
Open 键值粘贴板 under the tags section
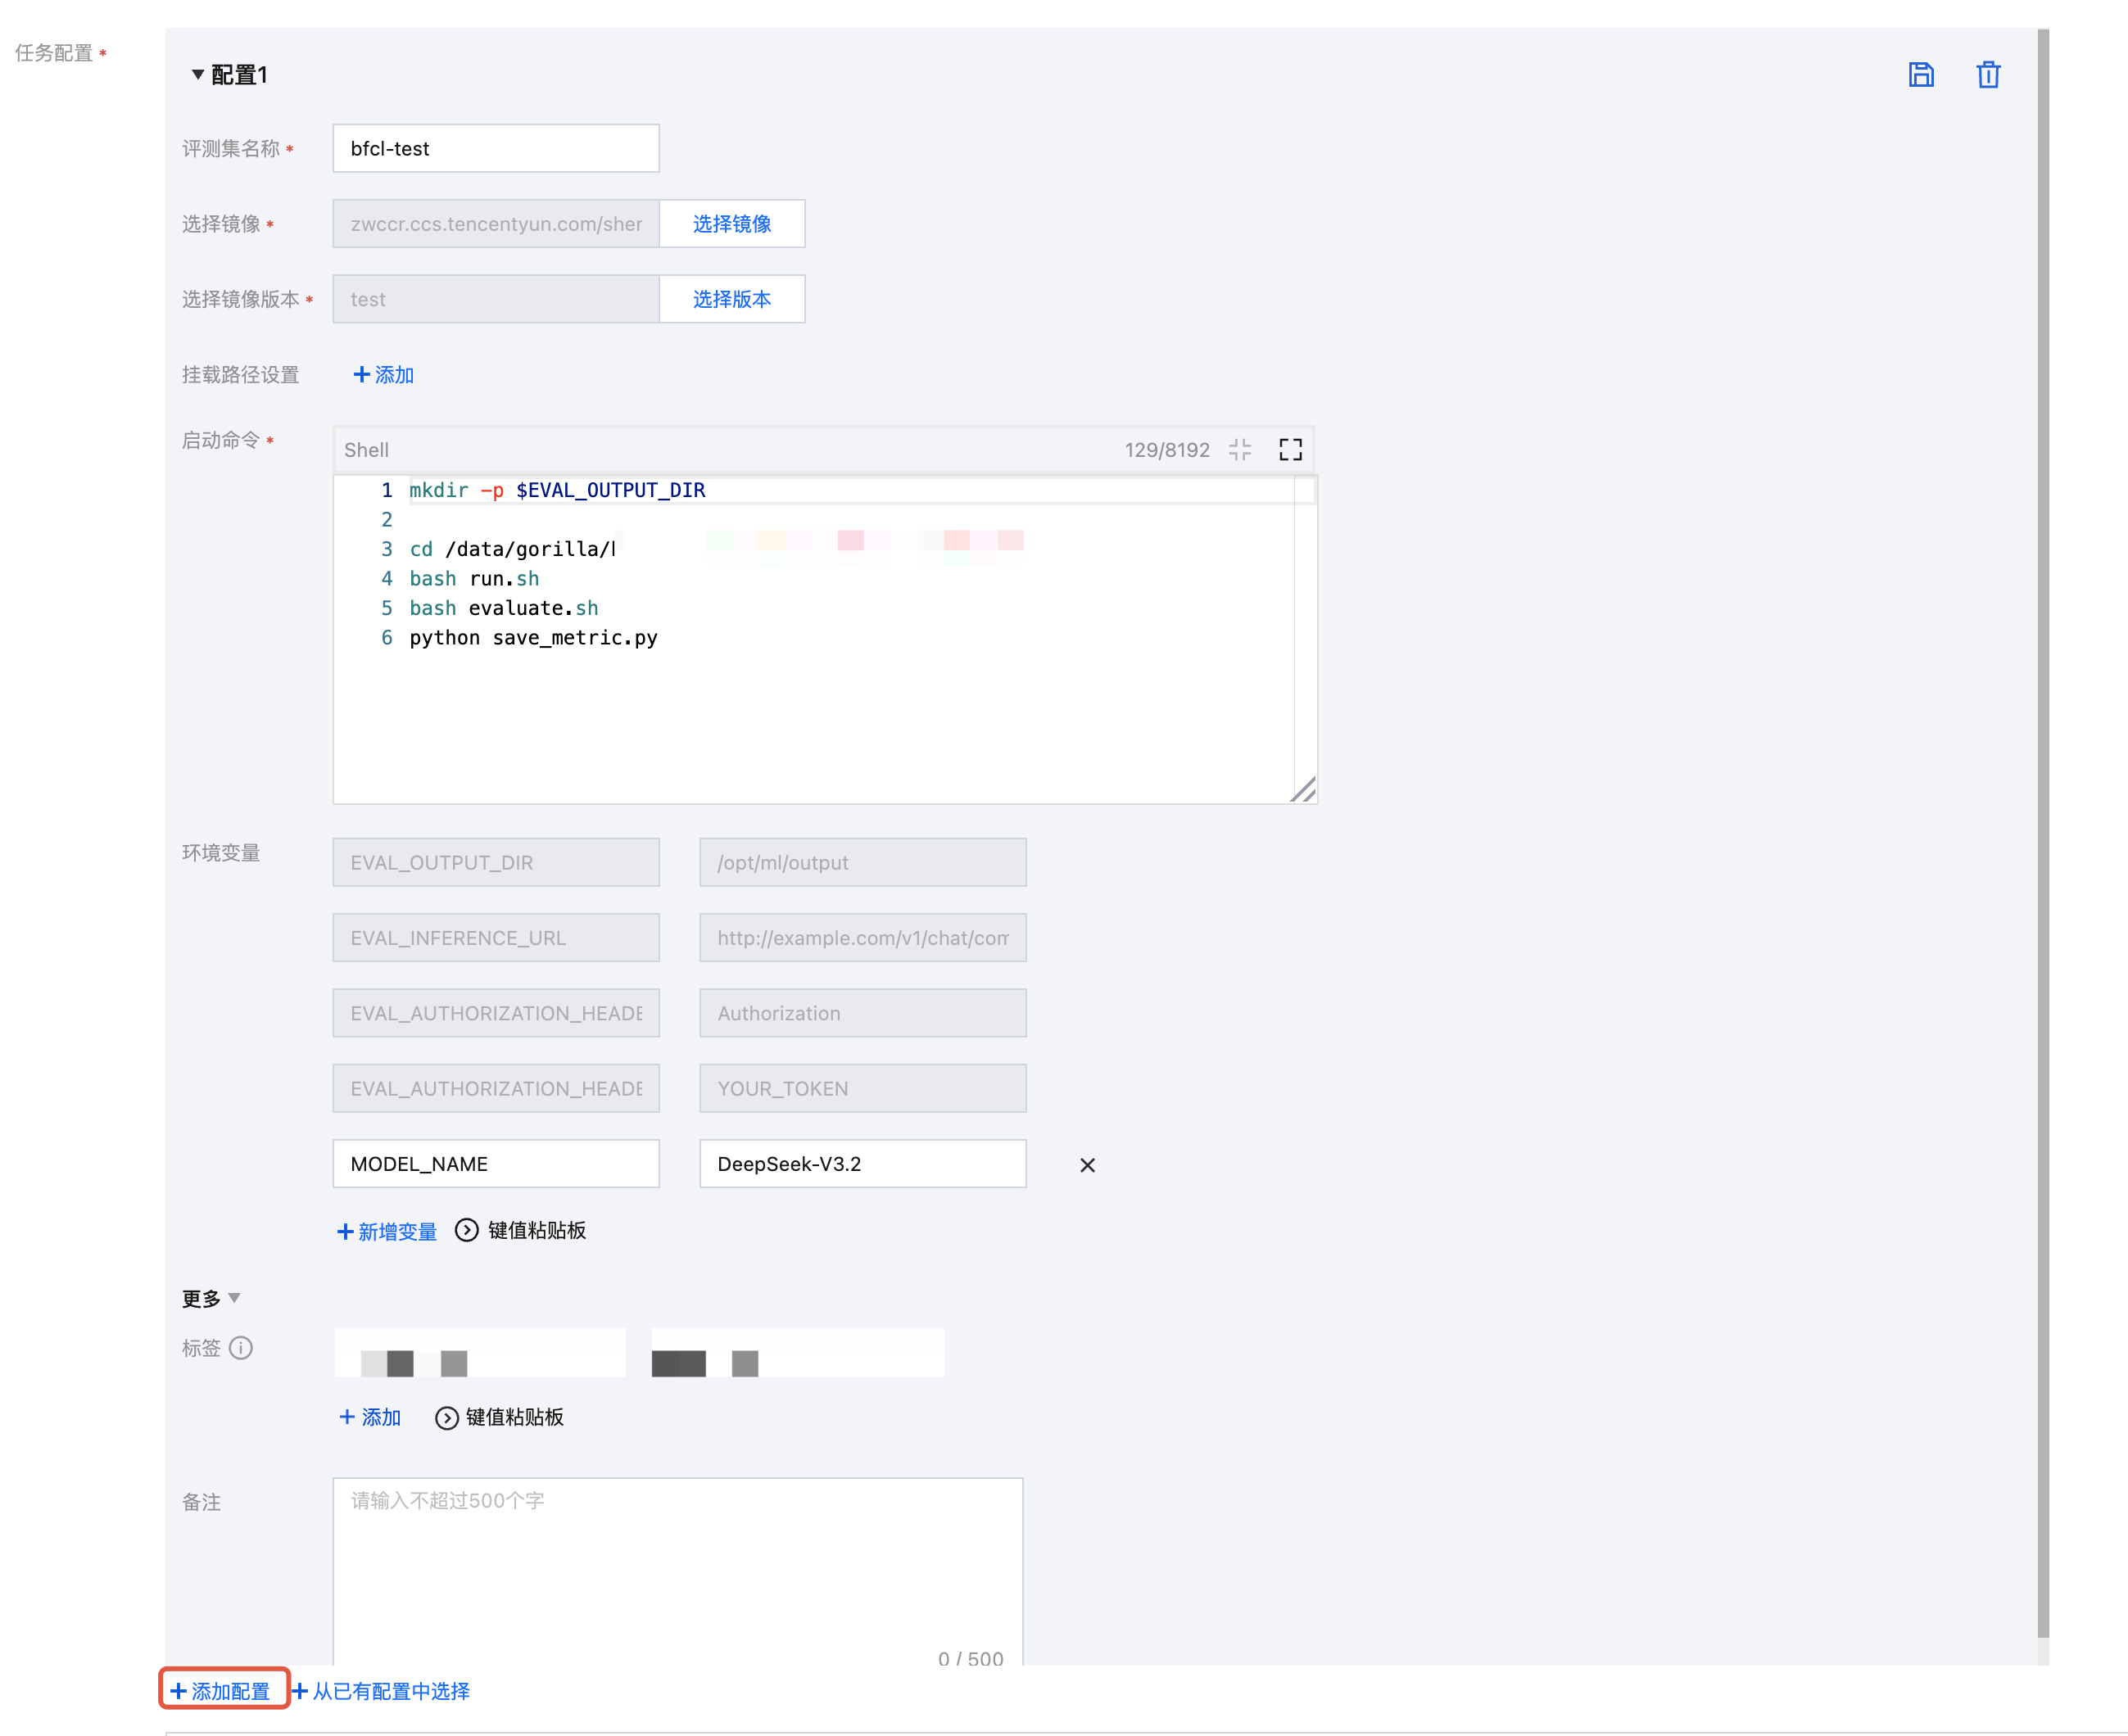pyautogui.click(x=500, y=1417)
